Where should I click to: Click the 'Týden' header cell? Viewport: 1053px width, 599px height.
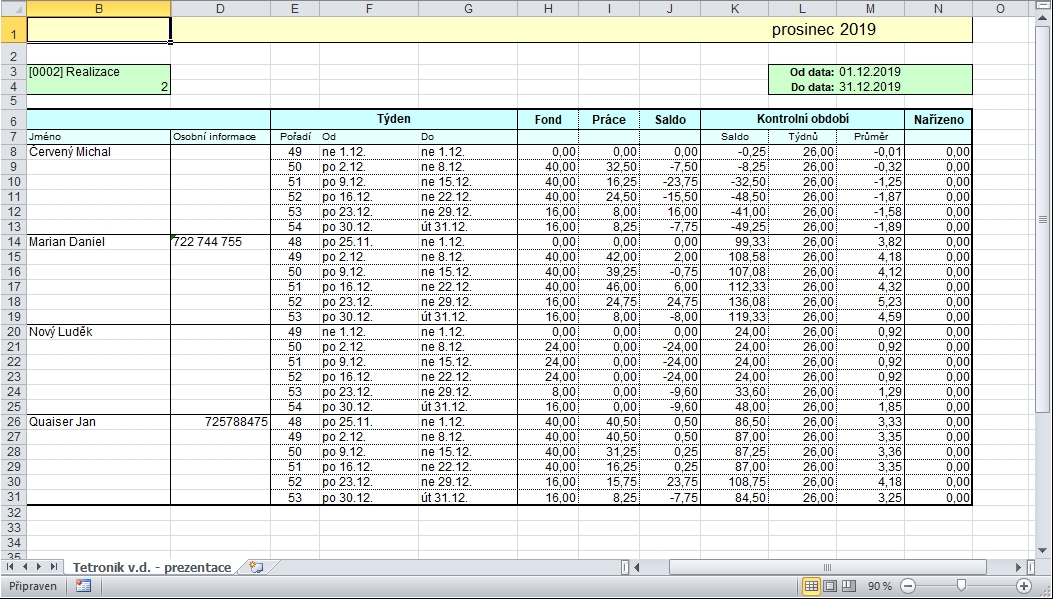394,120
